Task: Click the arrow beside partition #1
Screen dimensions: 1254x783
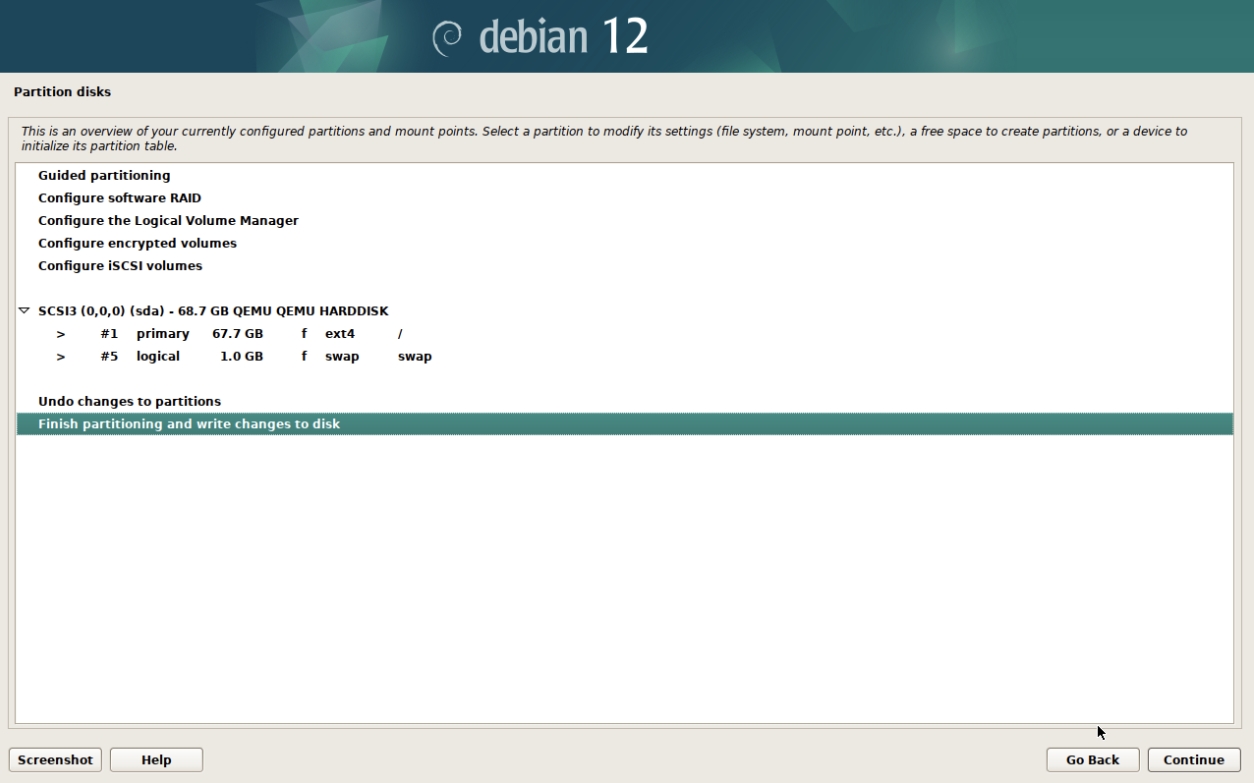Action: (x=61, y=334)
